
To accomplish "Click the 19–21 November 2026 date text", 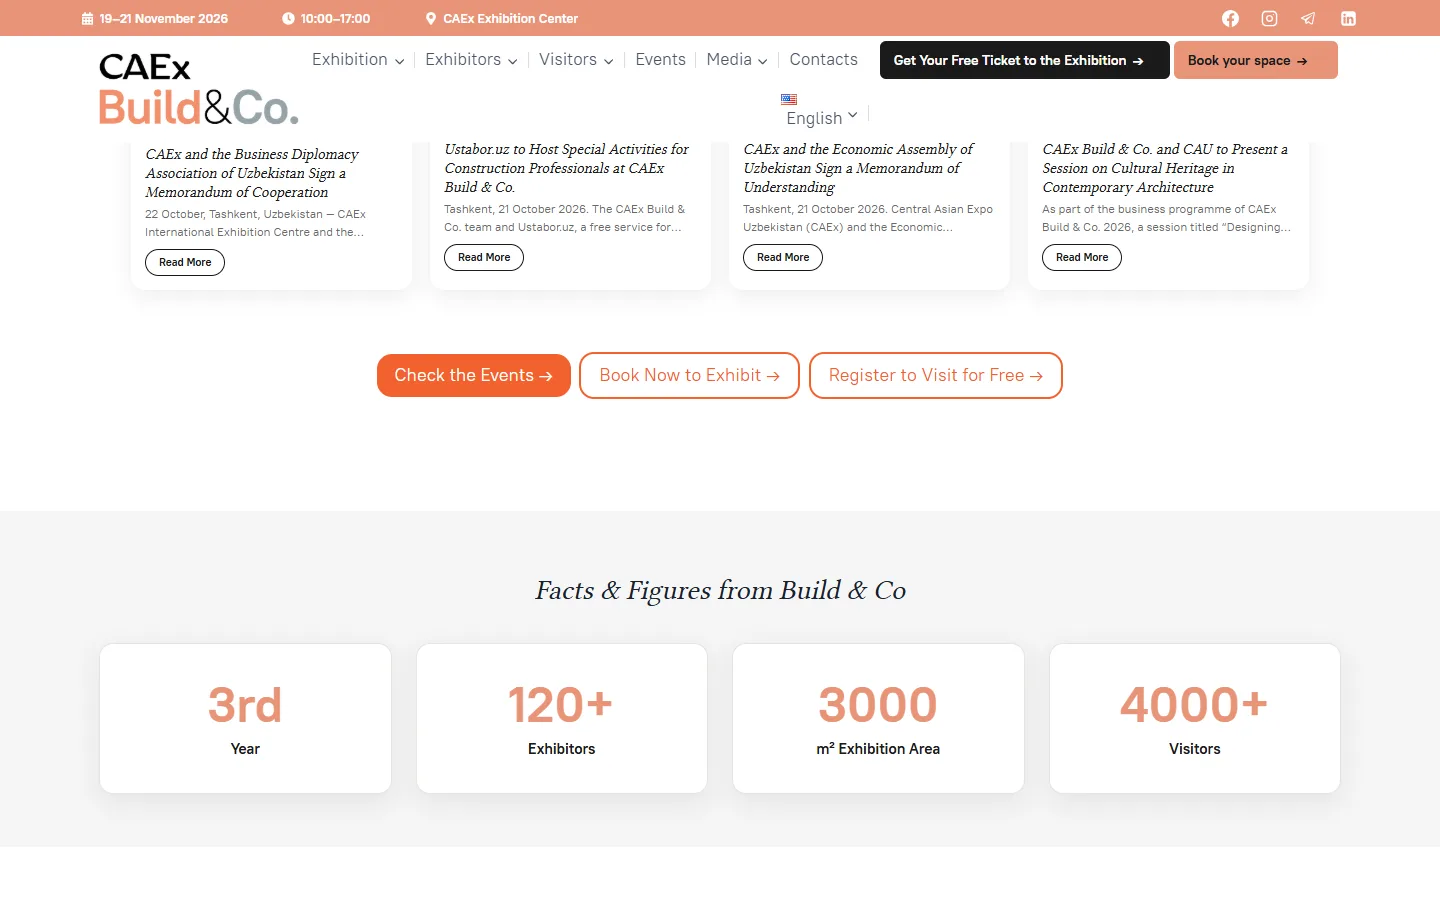I will [163, 18].
